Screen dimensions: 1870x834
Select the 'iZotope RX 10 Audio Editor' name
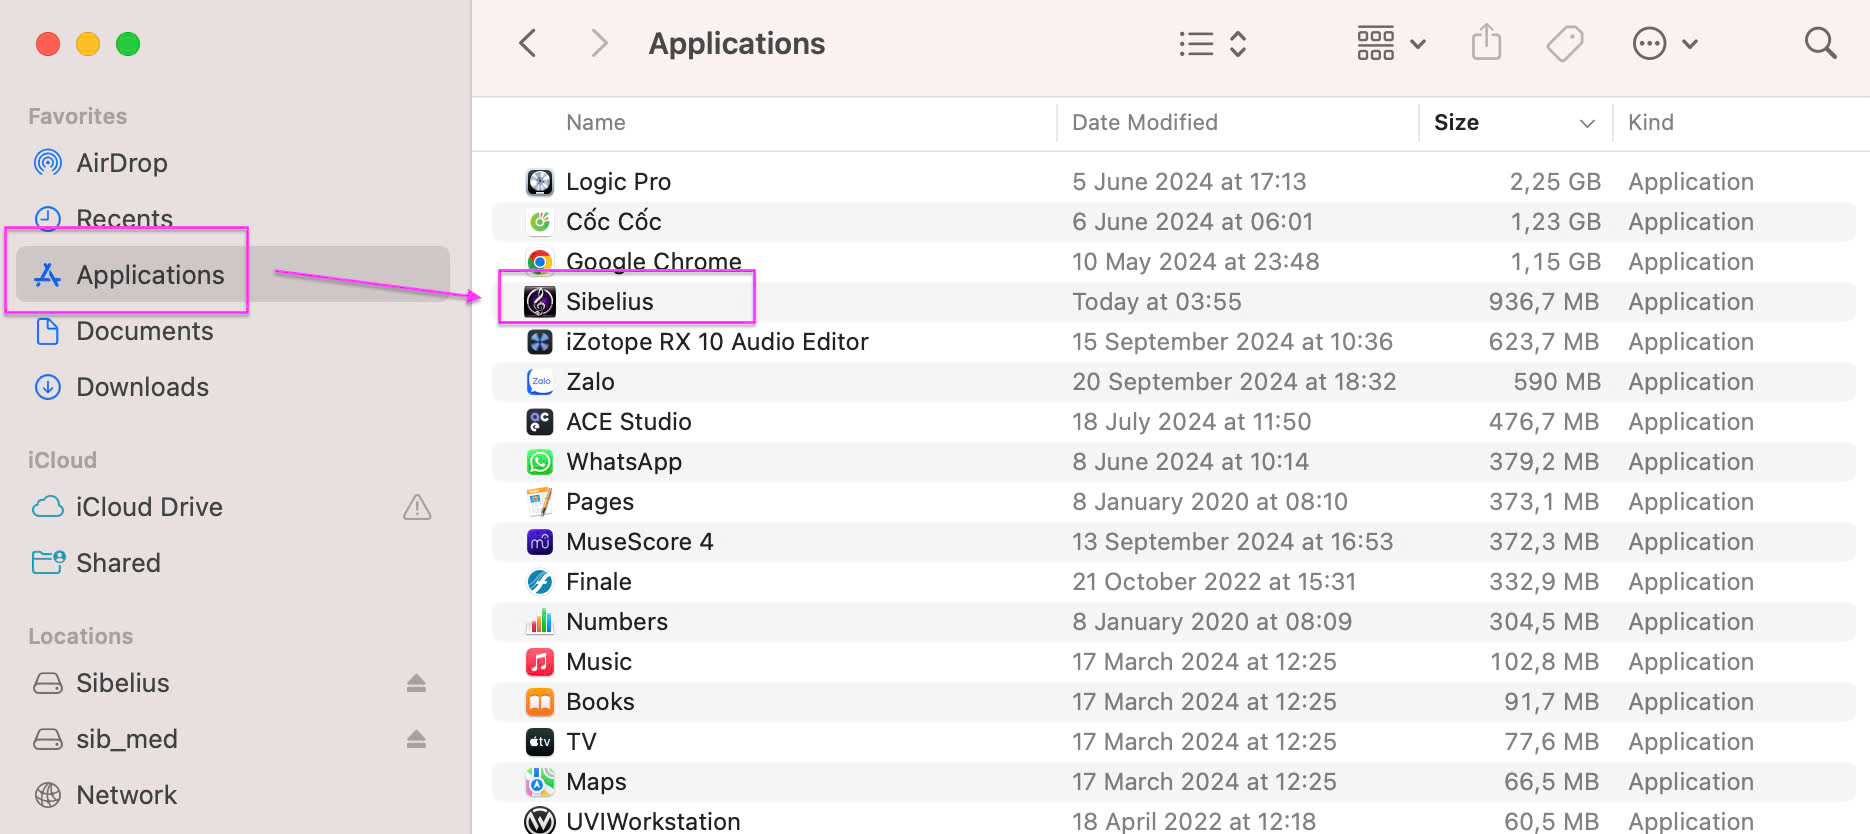pos(717,342)
